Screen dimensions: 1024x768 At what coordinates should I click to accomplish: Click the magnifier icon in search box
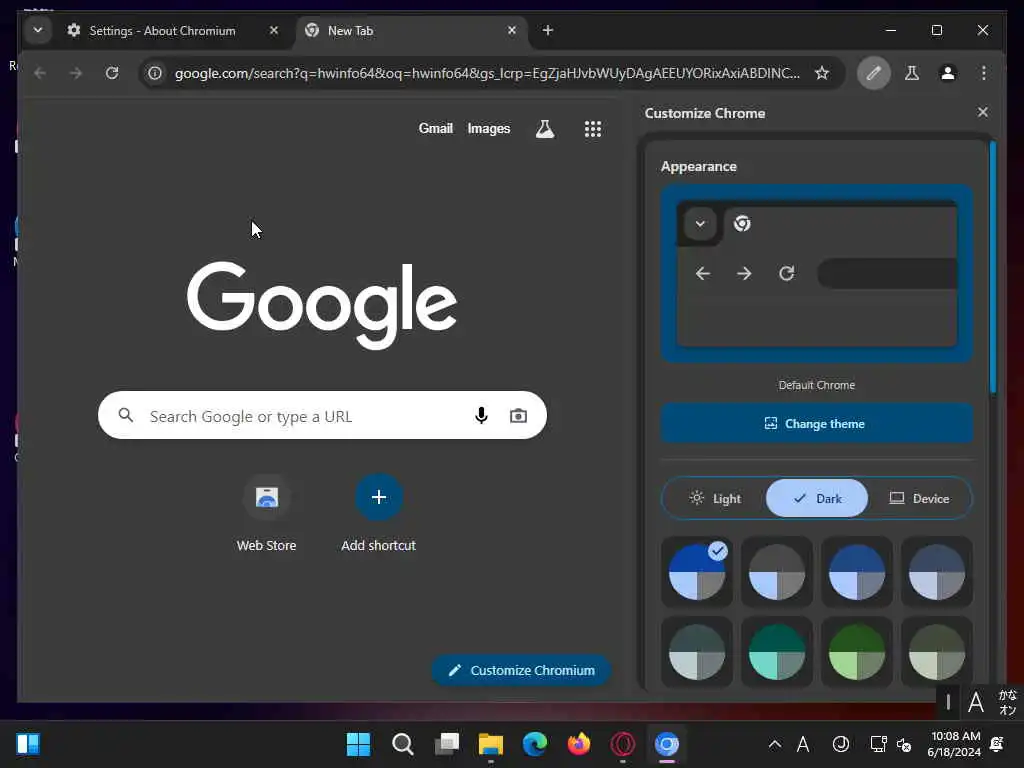pos(126,415)
